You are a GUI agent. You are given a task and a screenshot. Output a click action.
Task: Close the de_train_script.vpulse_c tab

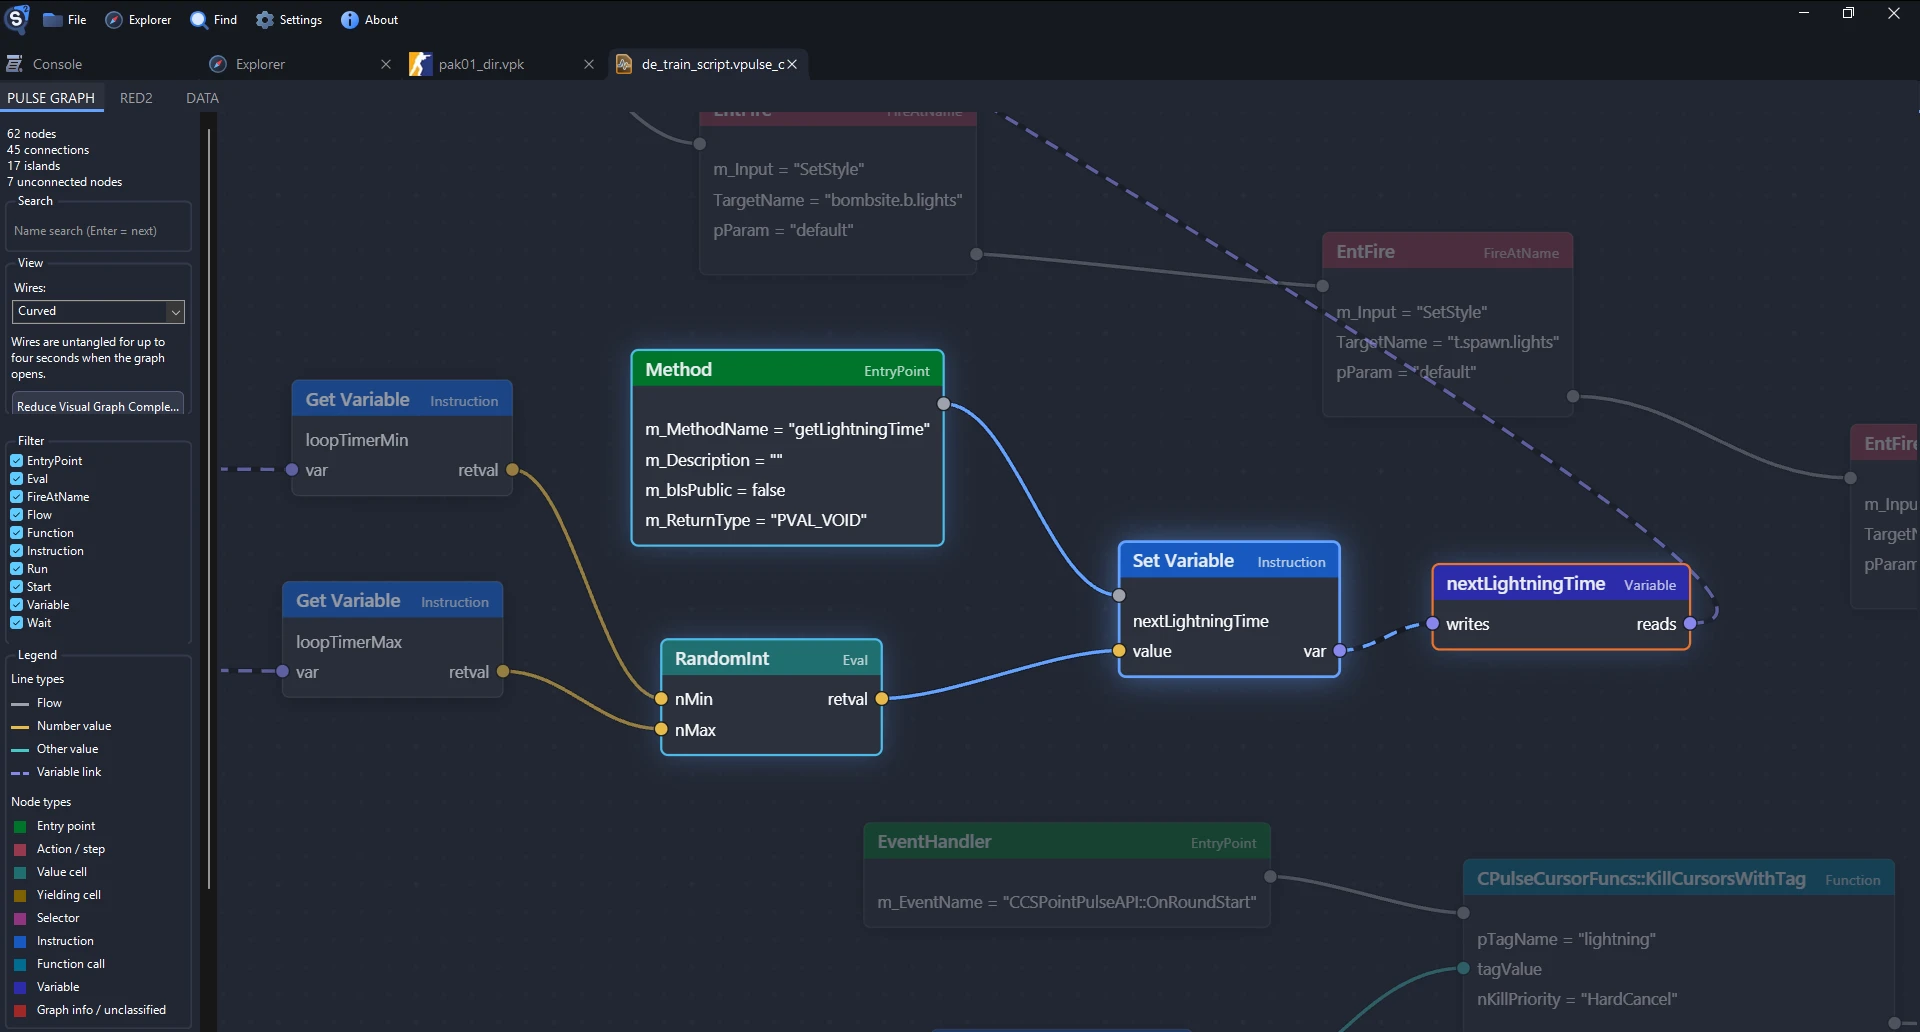(x=792, y=64)
